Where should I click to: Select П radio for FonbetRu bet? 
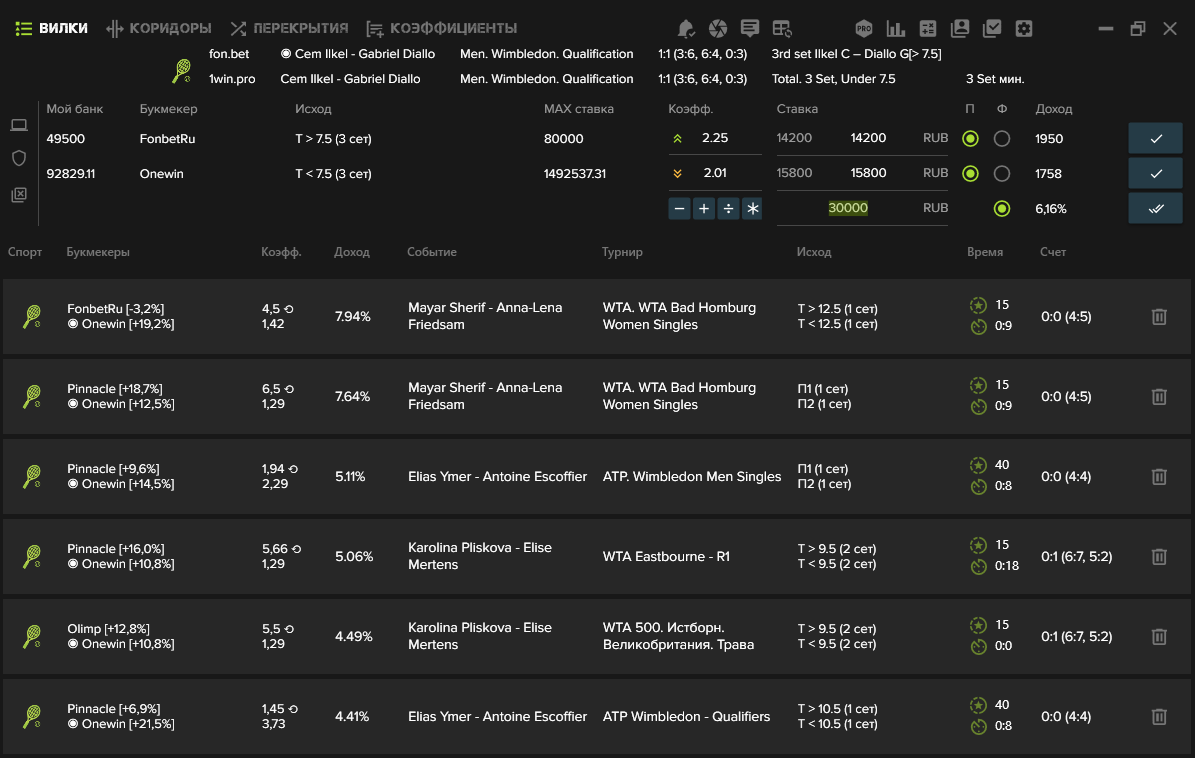tap(970, 139)
